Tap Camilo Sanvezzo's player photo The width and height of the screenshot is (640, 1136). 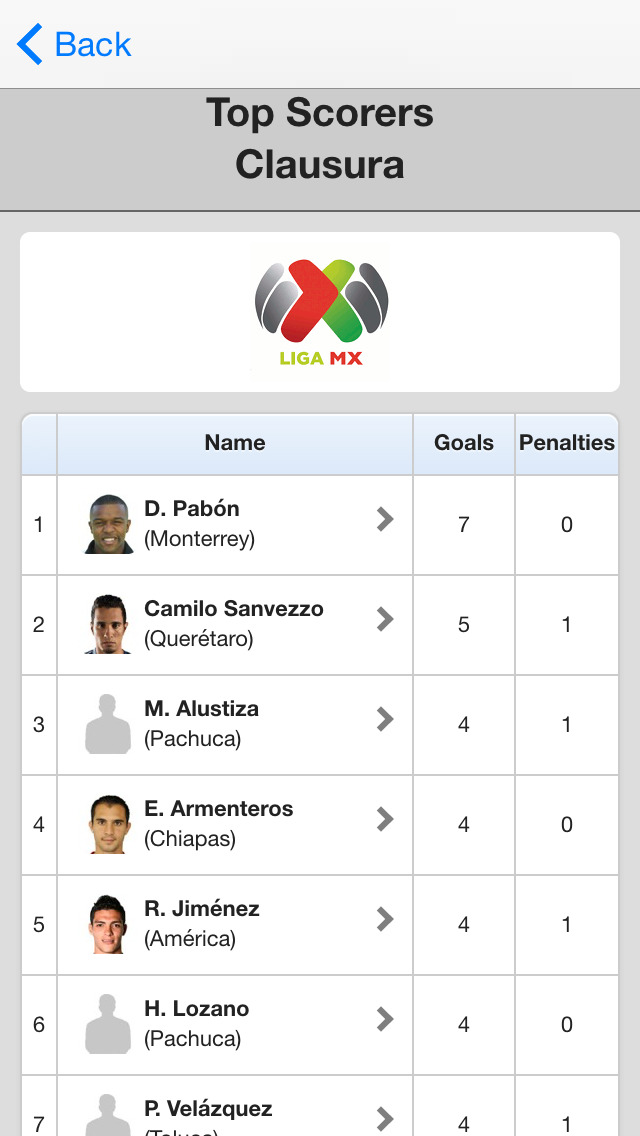(108, 624)
